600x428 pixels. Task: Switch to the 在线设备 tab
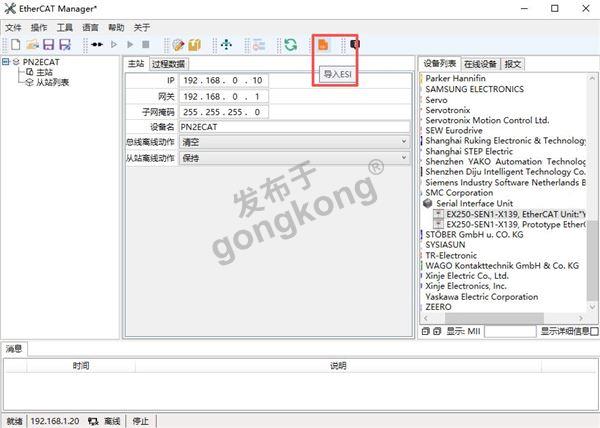(x=480, y=63)
